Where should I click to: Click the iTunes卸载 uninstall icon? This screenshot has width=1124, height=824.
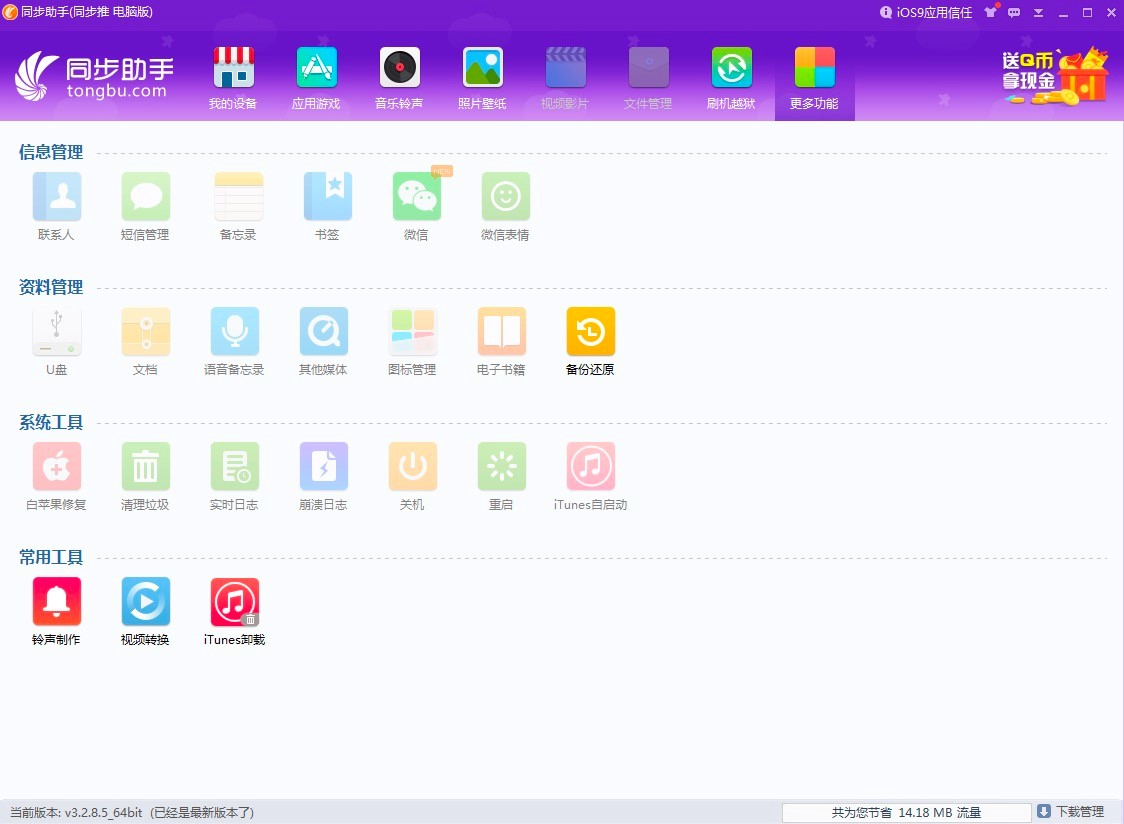234,602
